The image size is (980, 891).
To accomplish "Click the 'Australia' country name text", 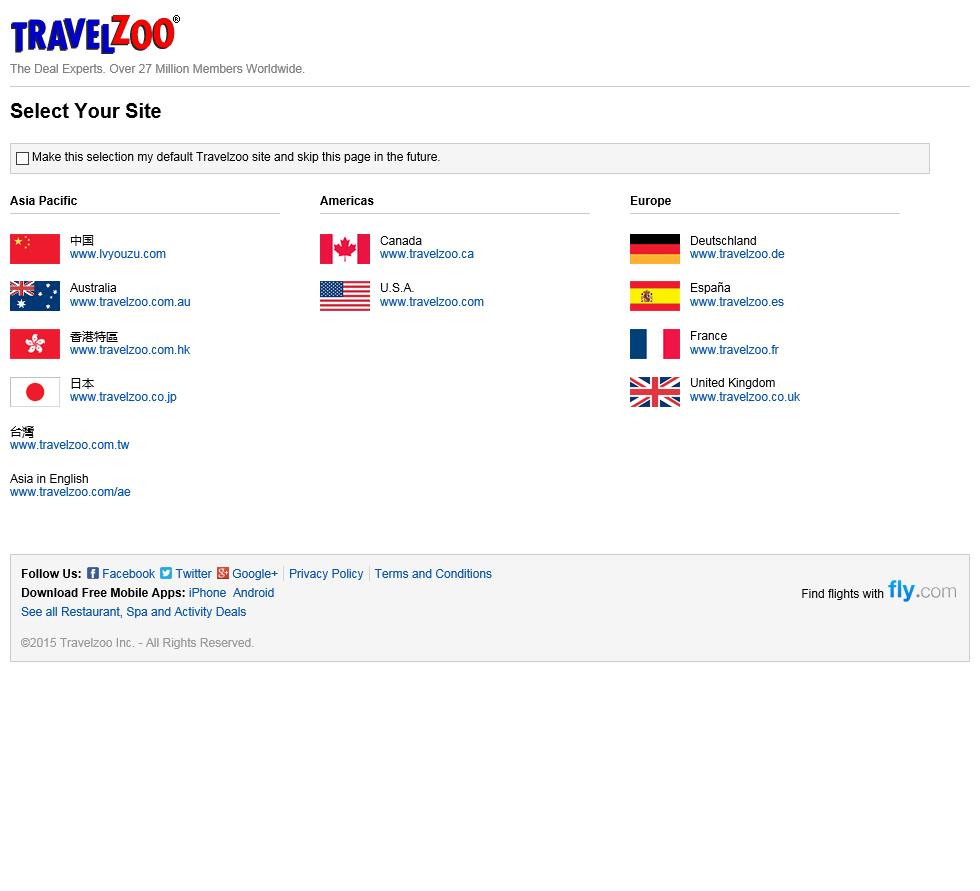I will point(93,287).
